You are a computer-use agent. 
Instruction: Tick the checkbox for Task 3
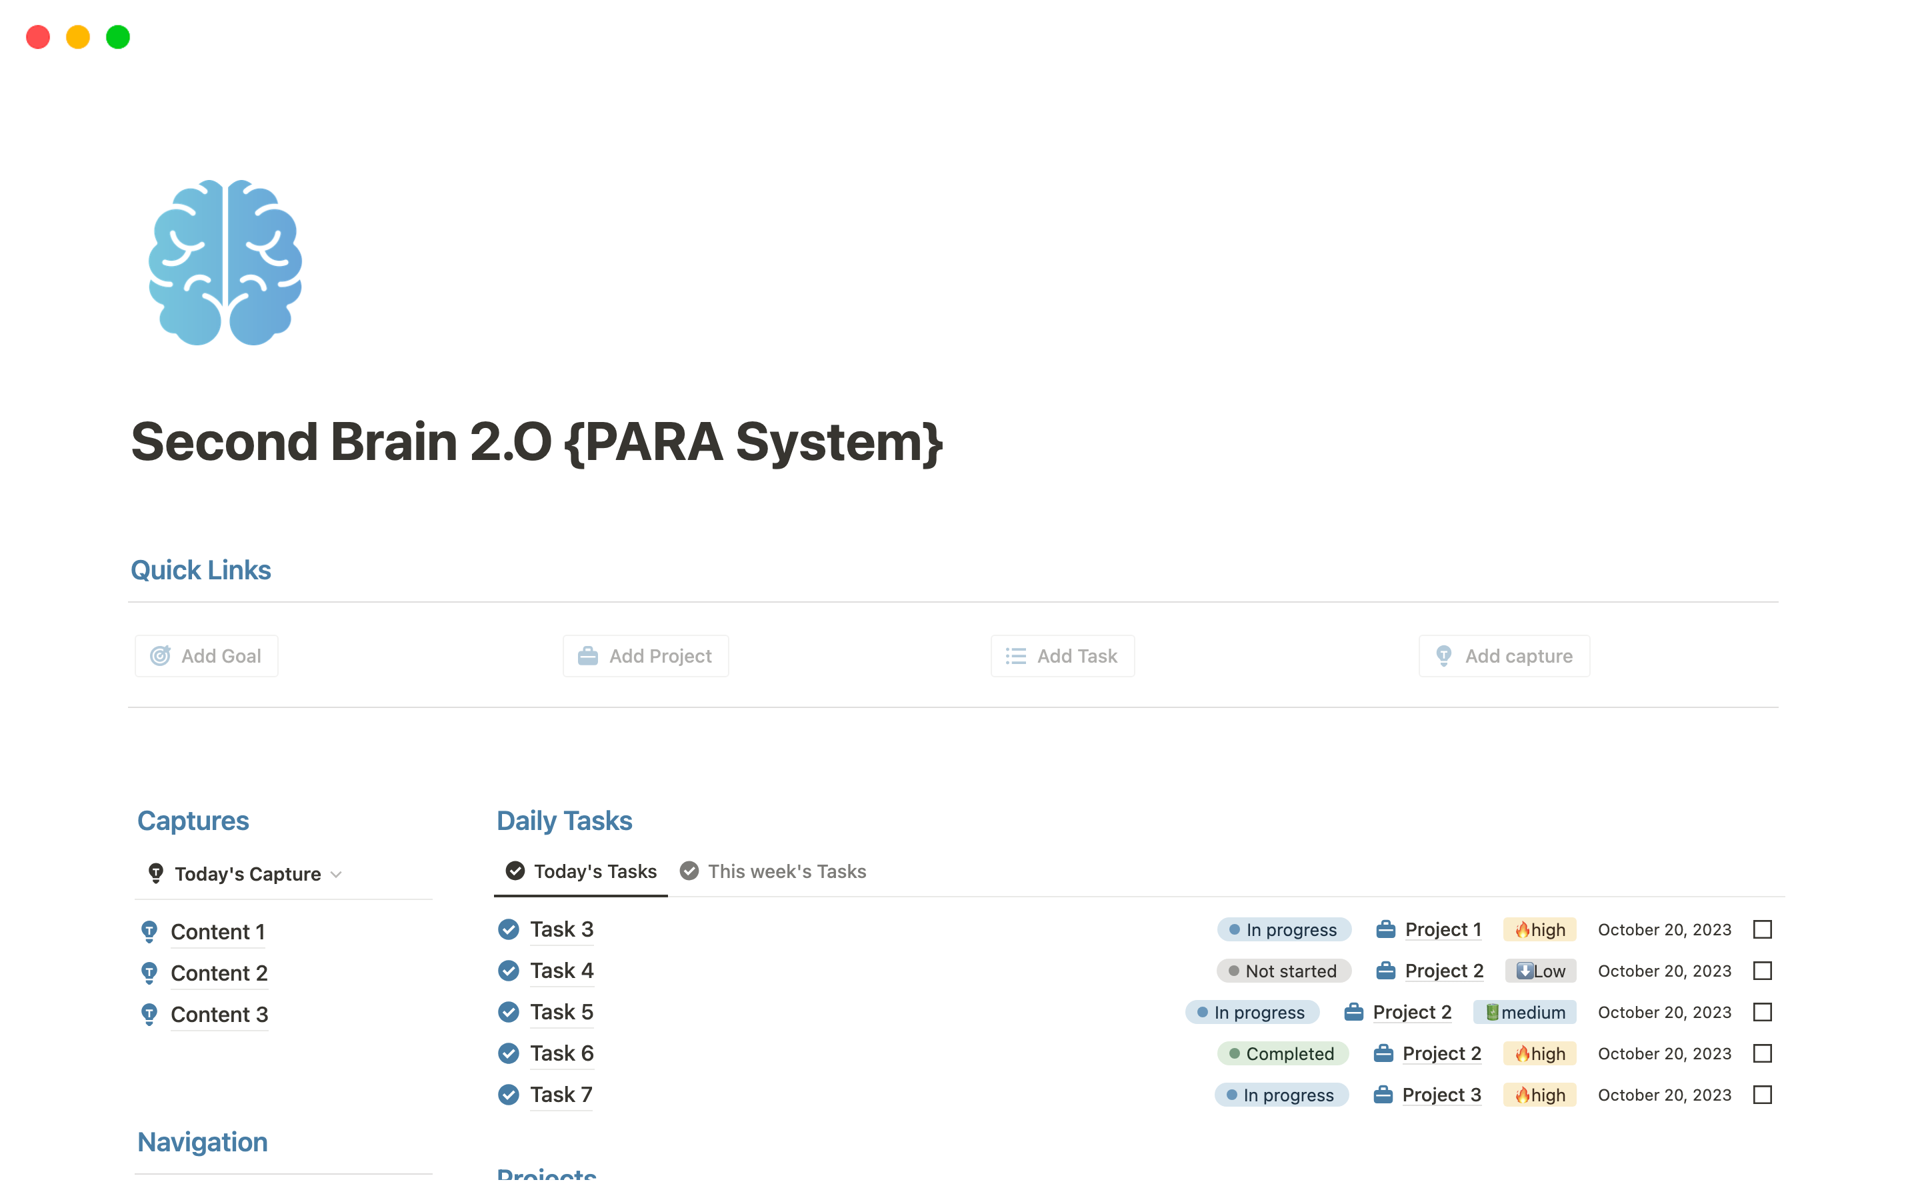1762,929
